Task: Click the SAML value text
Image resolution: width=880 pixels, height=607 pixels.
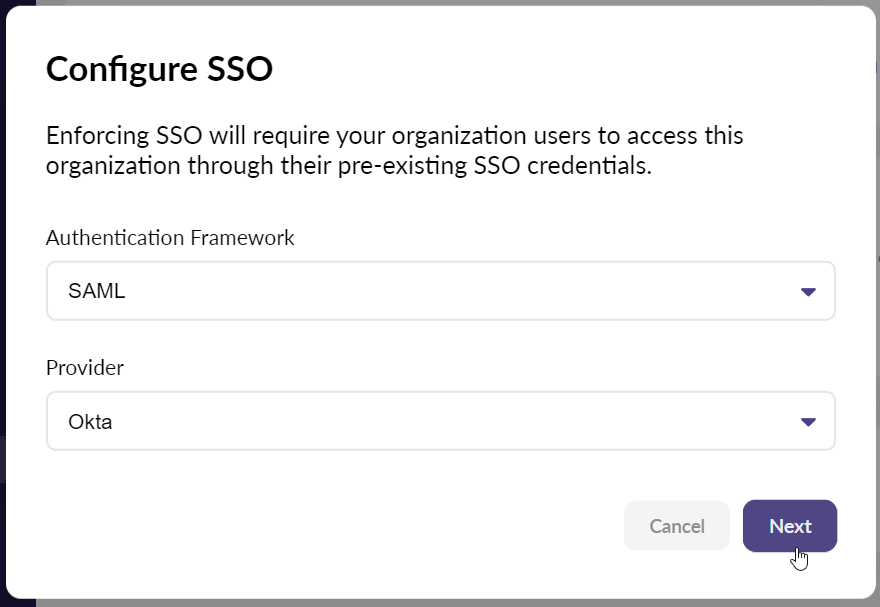Action: pos(97,291)
